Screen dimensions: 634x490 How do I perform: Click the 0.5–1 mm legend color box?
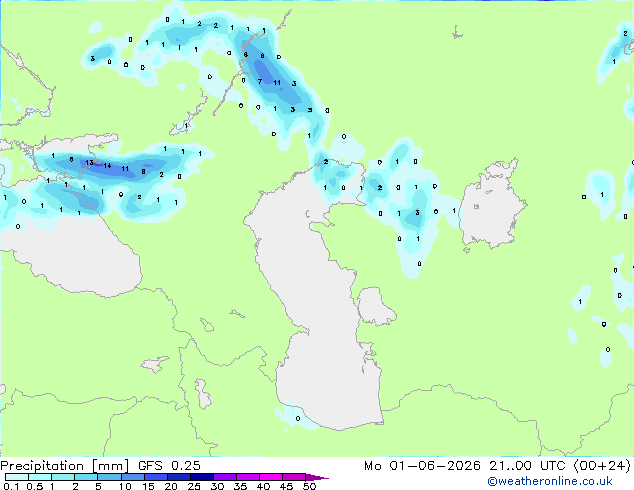click(x=40, y=477)
